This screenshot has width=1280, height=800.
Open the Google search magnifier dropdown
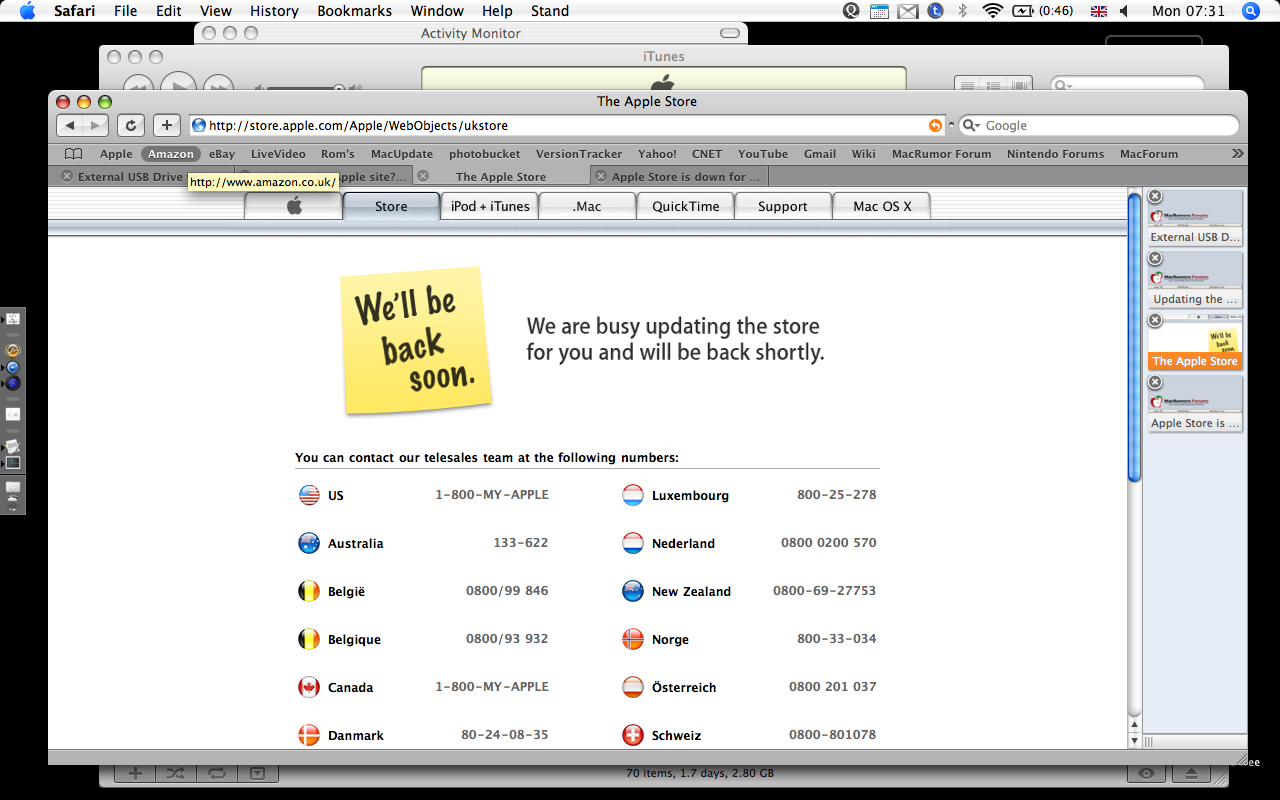pyautogui.click(x=971, y=125)
